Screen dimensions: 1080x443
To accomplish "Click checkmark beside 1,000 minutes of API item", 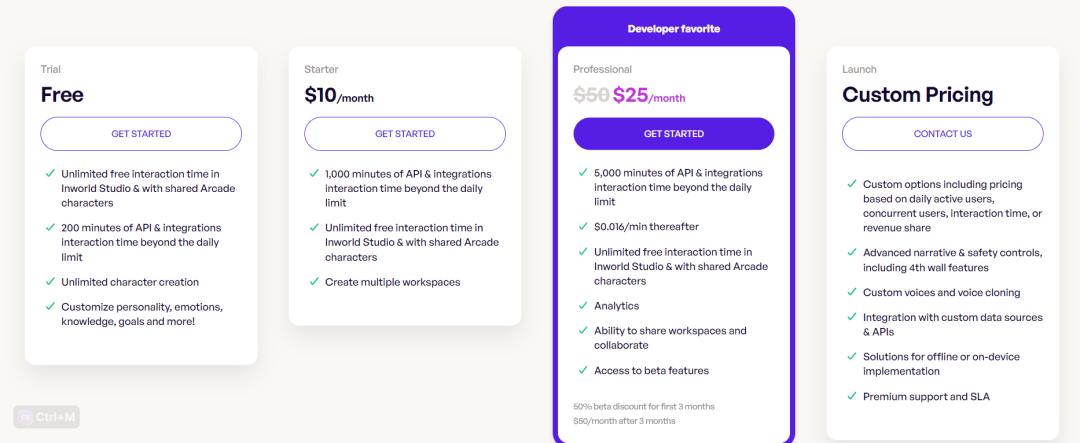I will [314, 173].
